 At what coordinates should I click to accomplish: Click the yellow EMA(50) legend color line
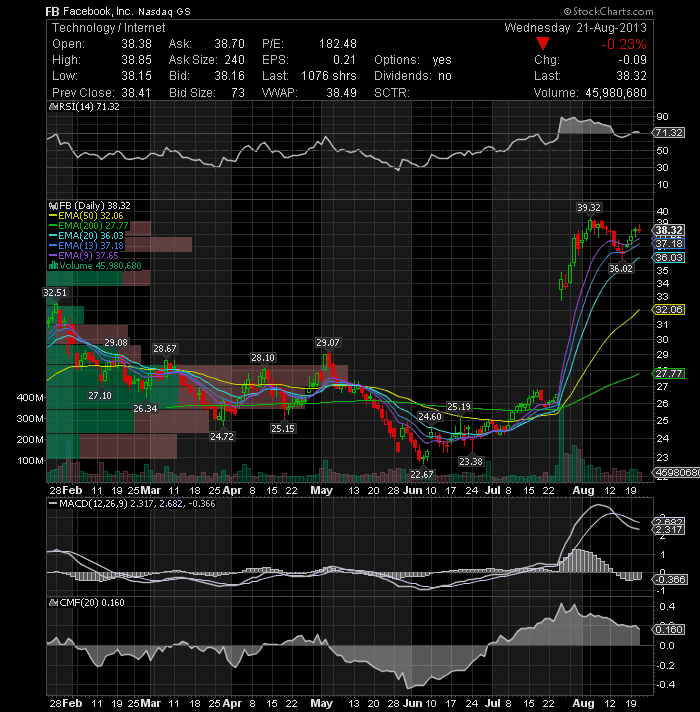[x=53, y=216]
